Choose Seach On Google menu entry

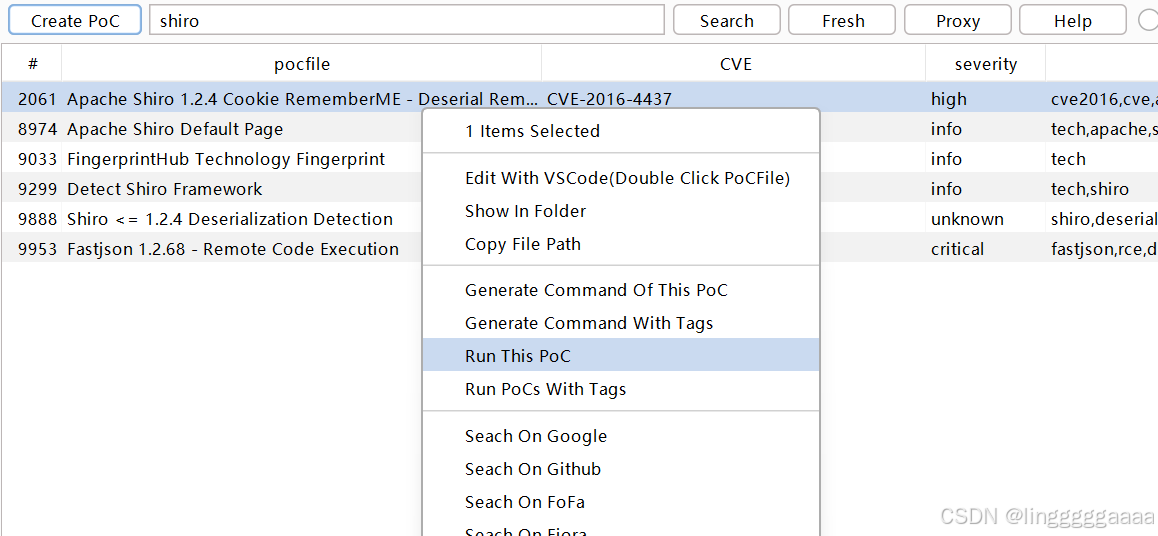[x=621, y=436]
